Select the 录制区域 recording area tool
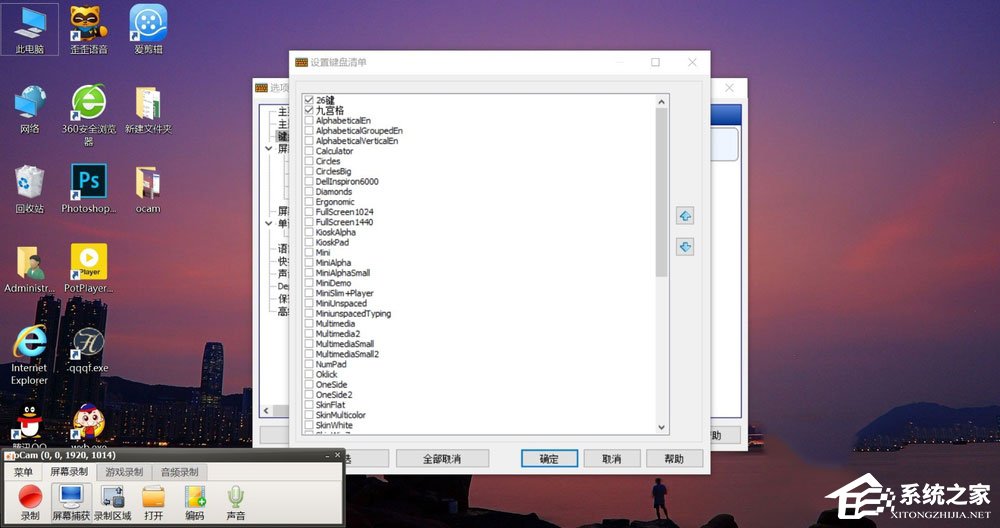This screenshot has height=528, width=1000. click(112, 497)
